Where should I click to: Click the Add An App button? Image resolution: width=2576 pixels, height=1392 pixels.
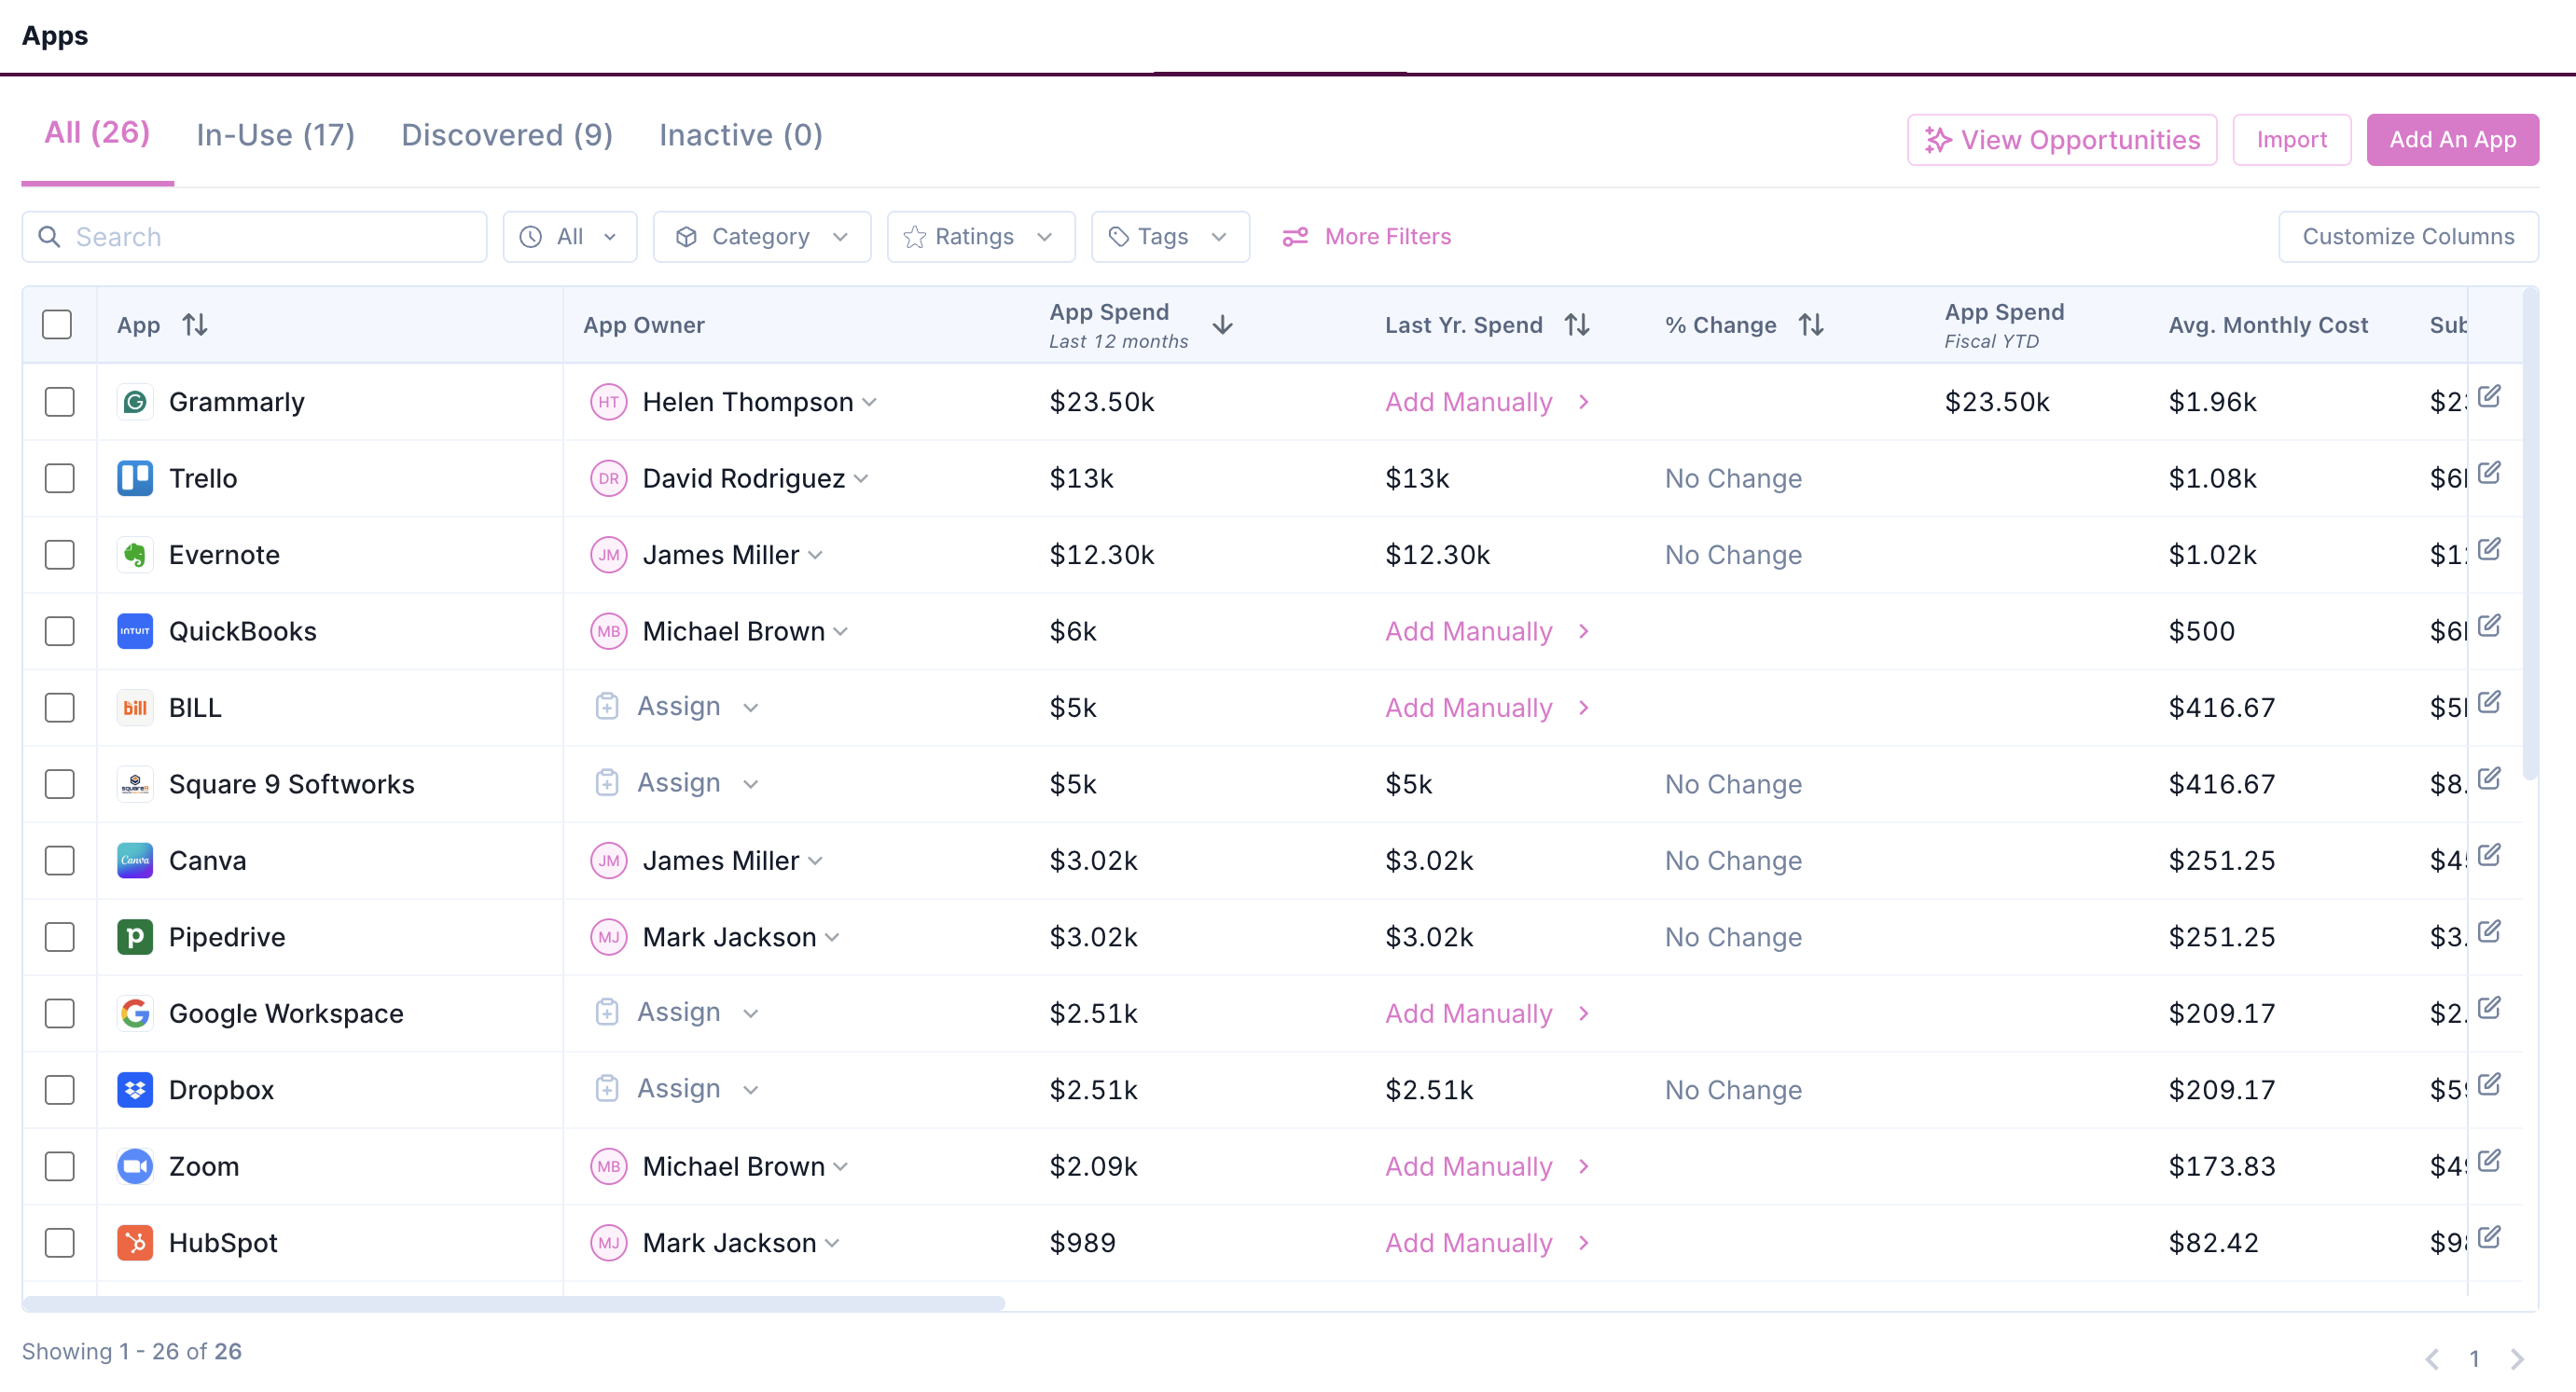(x=2451, y=140)
